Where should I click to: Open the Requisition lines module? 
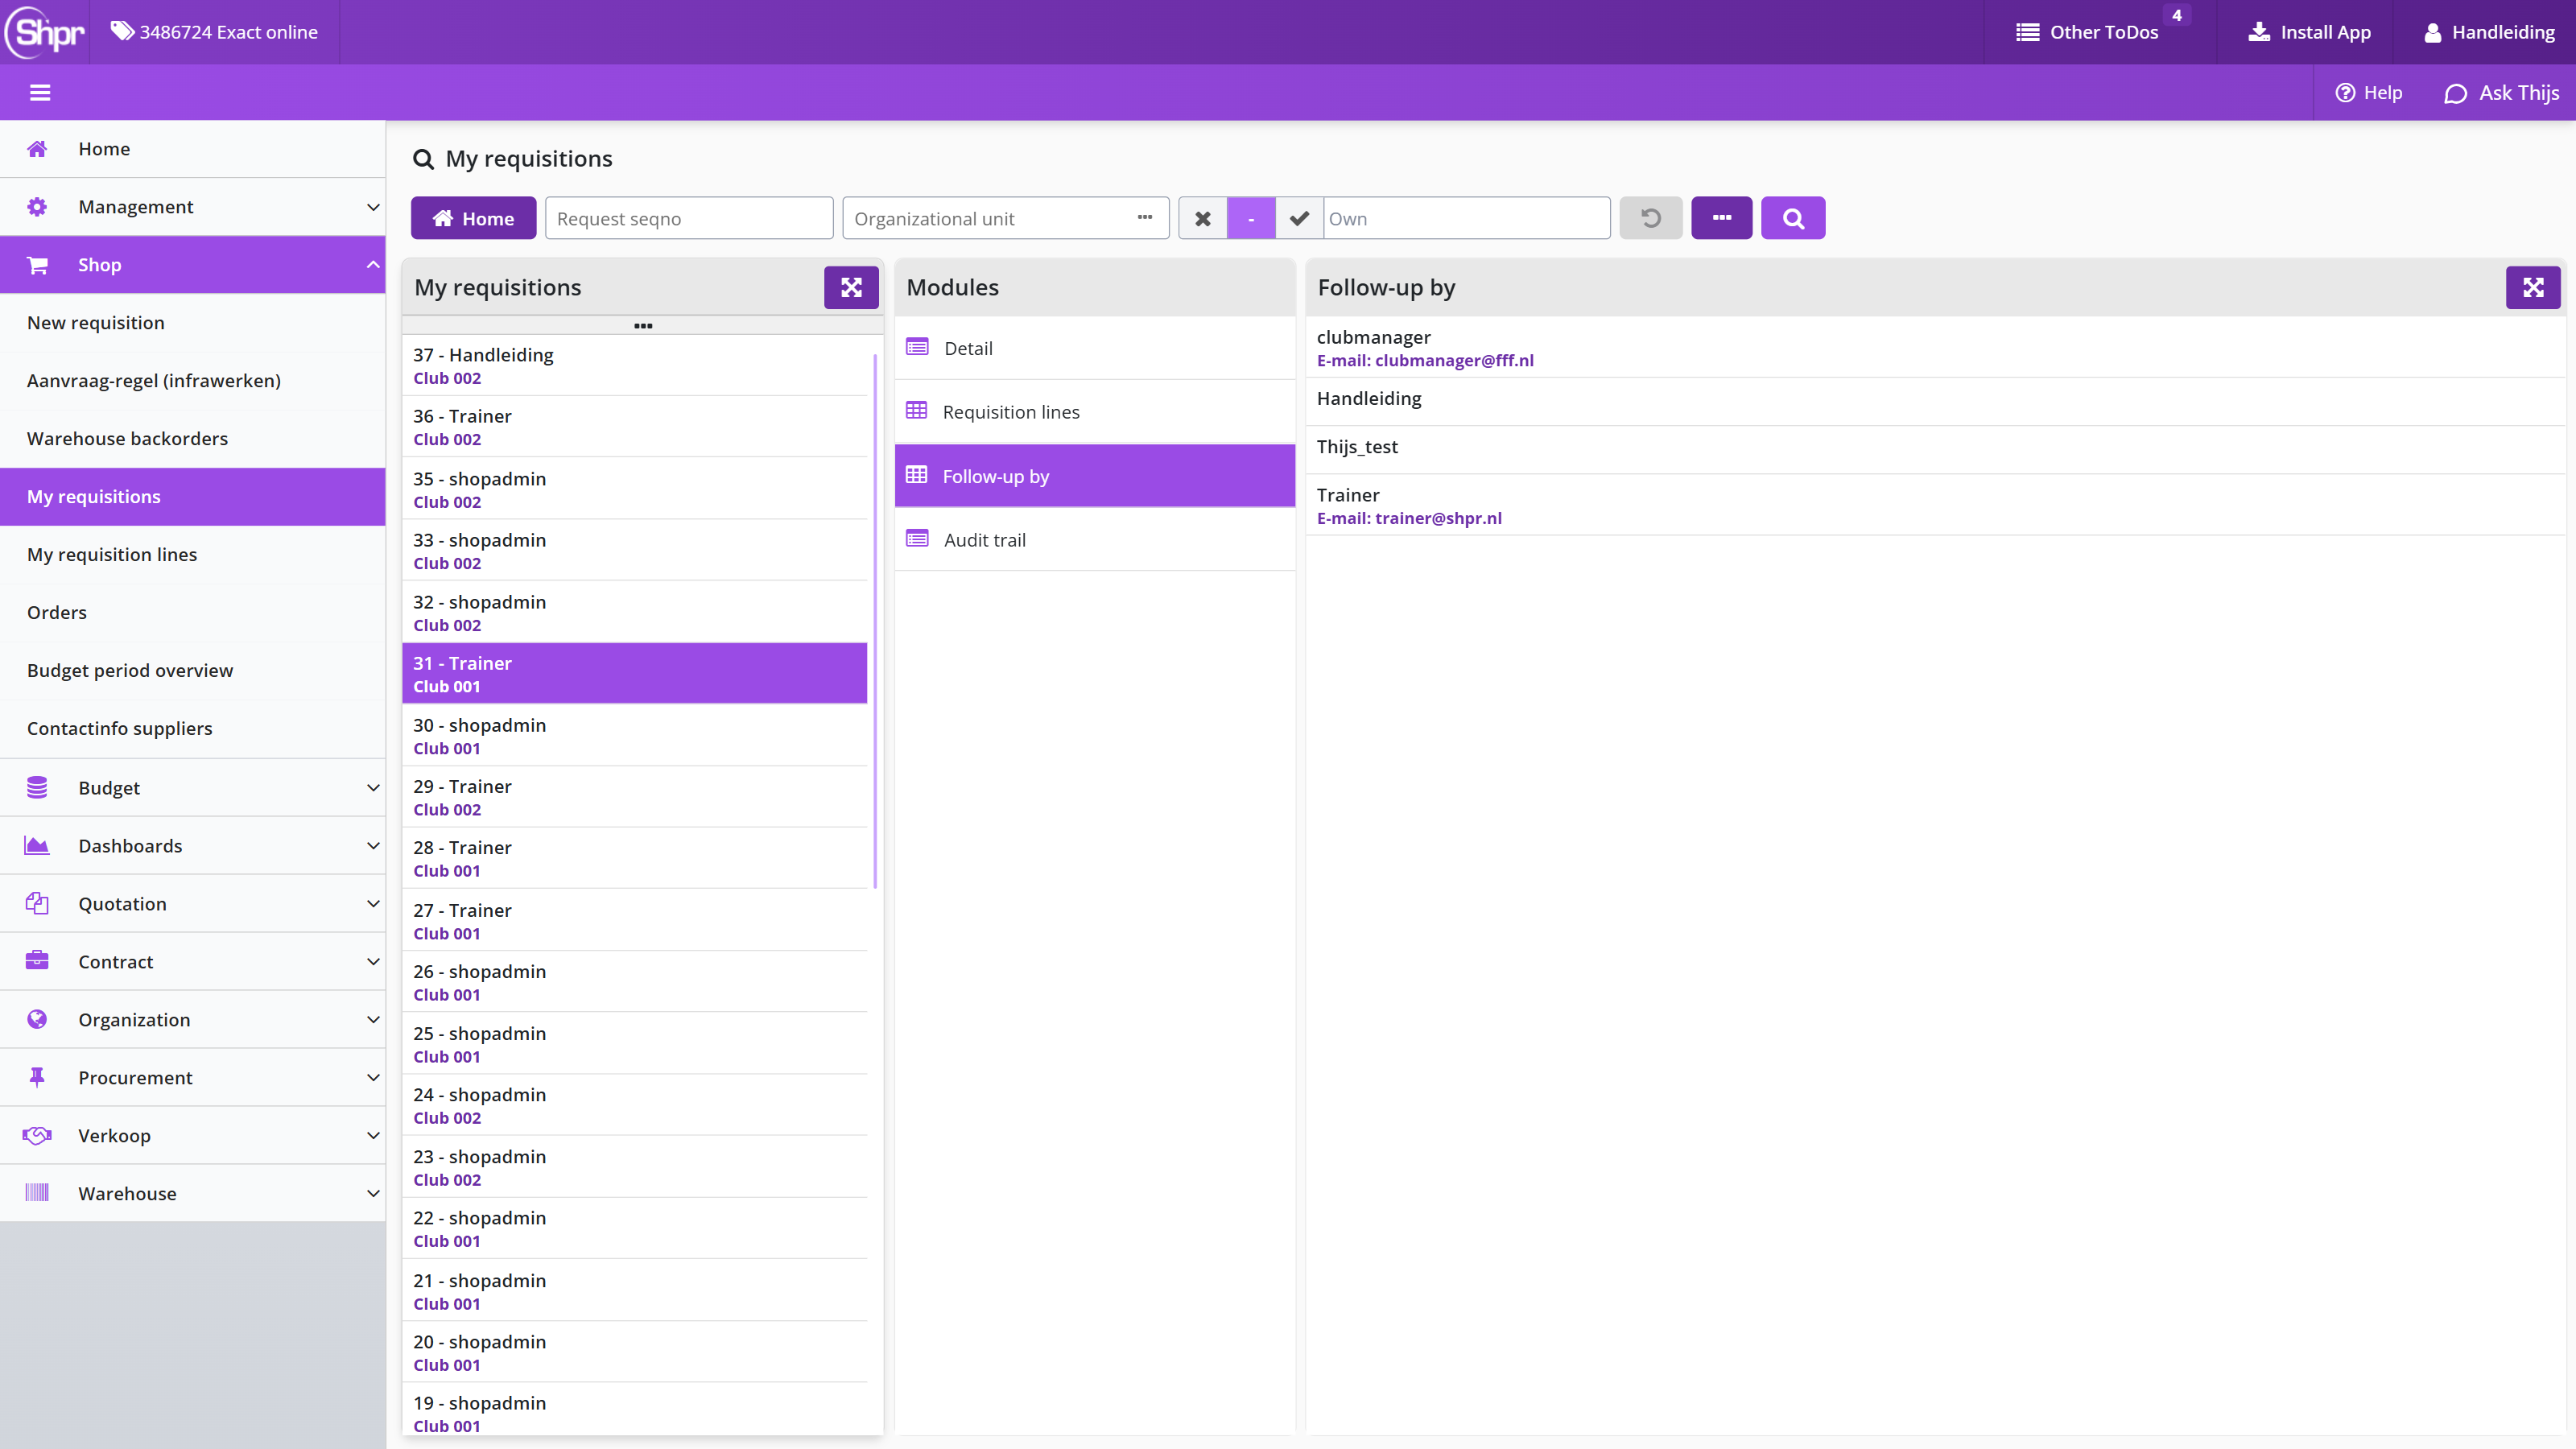(1095, 412)
